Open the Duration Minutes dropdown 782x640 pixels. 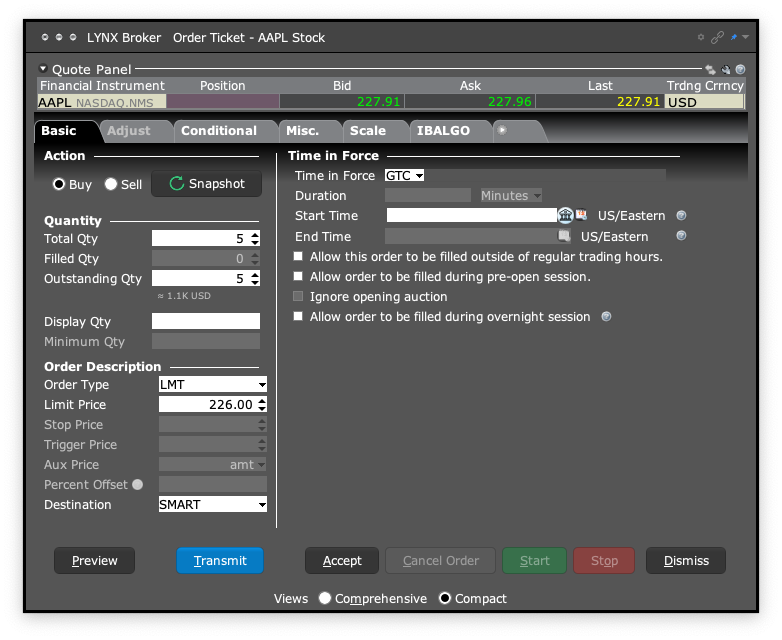tap(511, 196)
